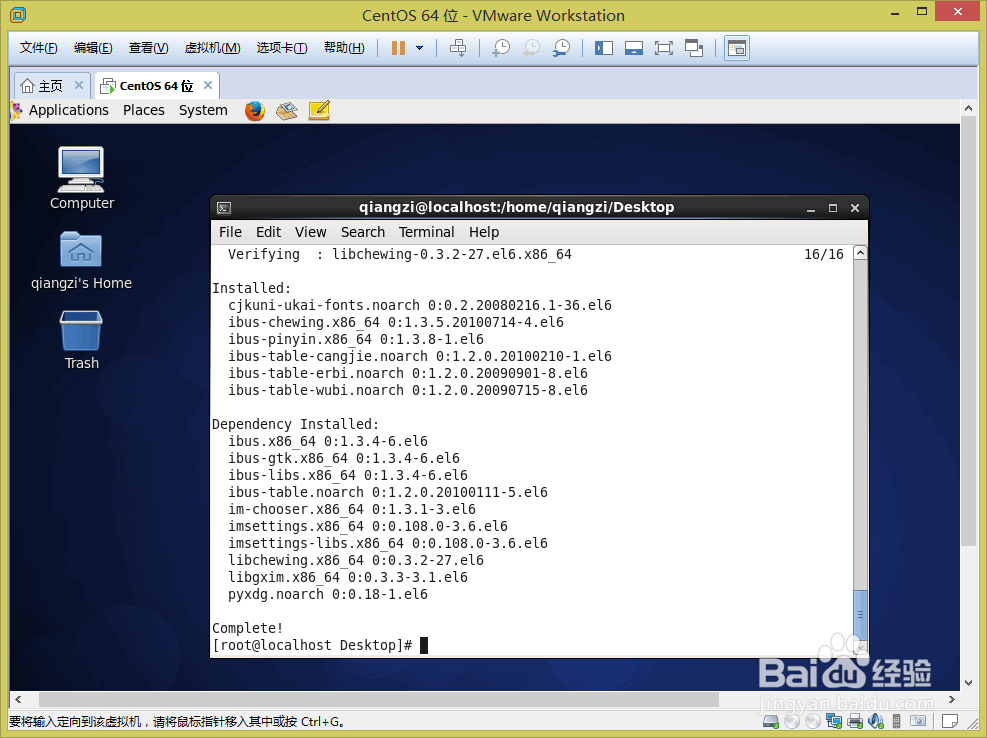
Task: Revert the VM to its previous snapshot
Action: [532, 48]
